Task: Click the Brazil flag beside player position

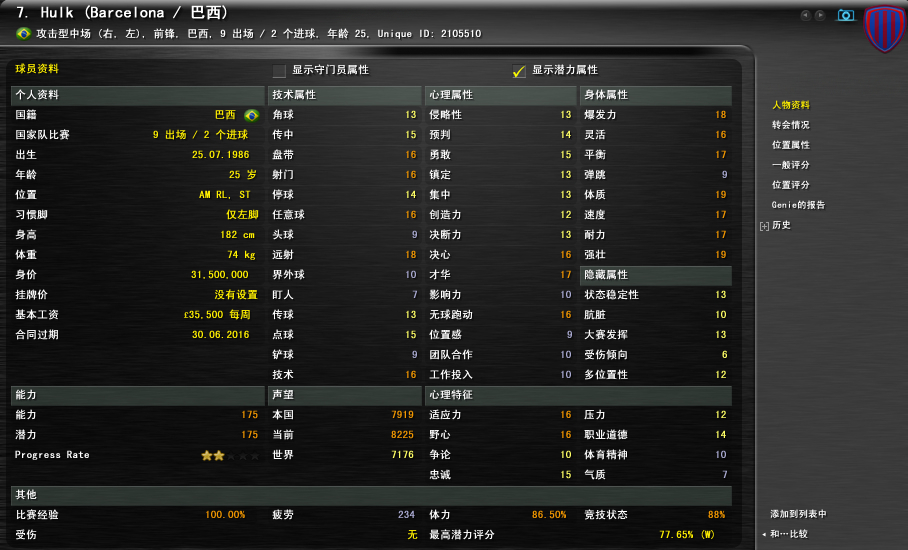Action: (24, 34)
